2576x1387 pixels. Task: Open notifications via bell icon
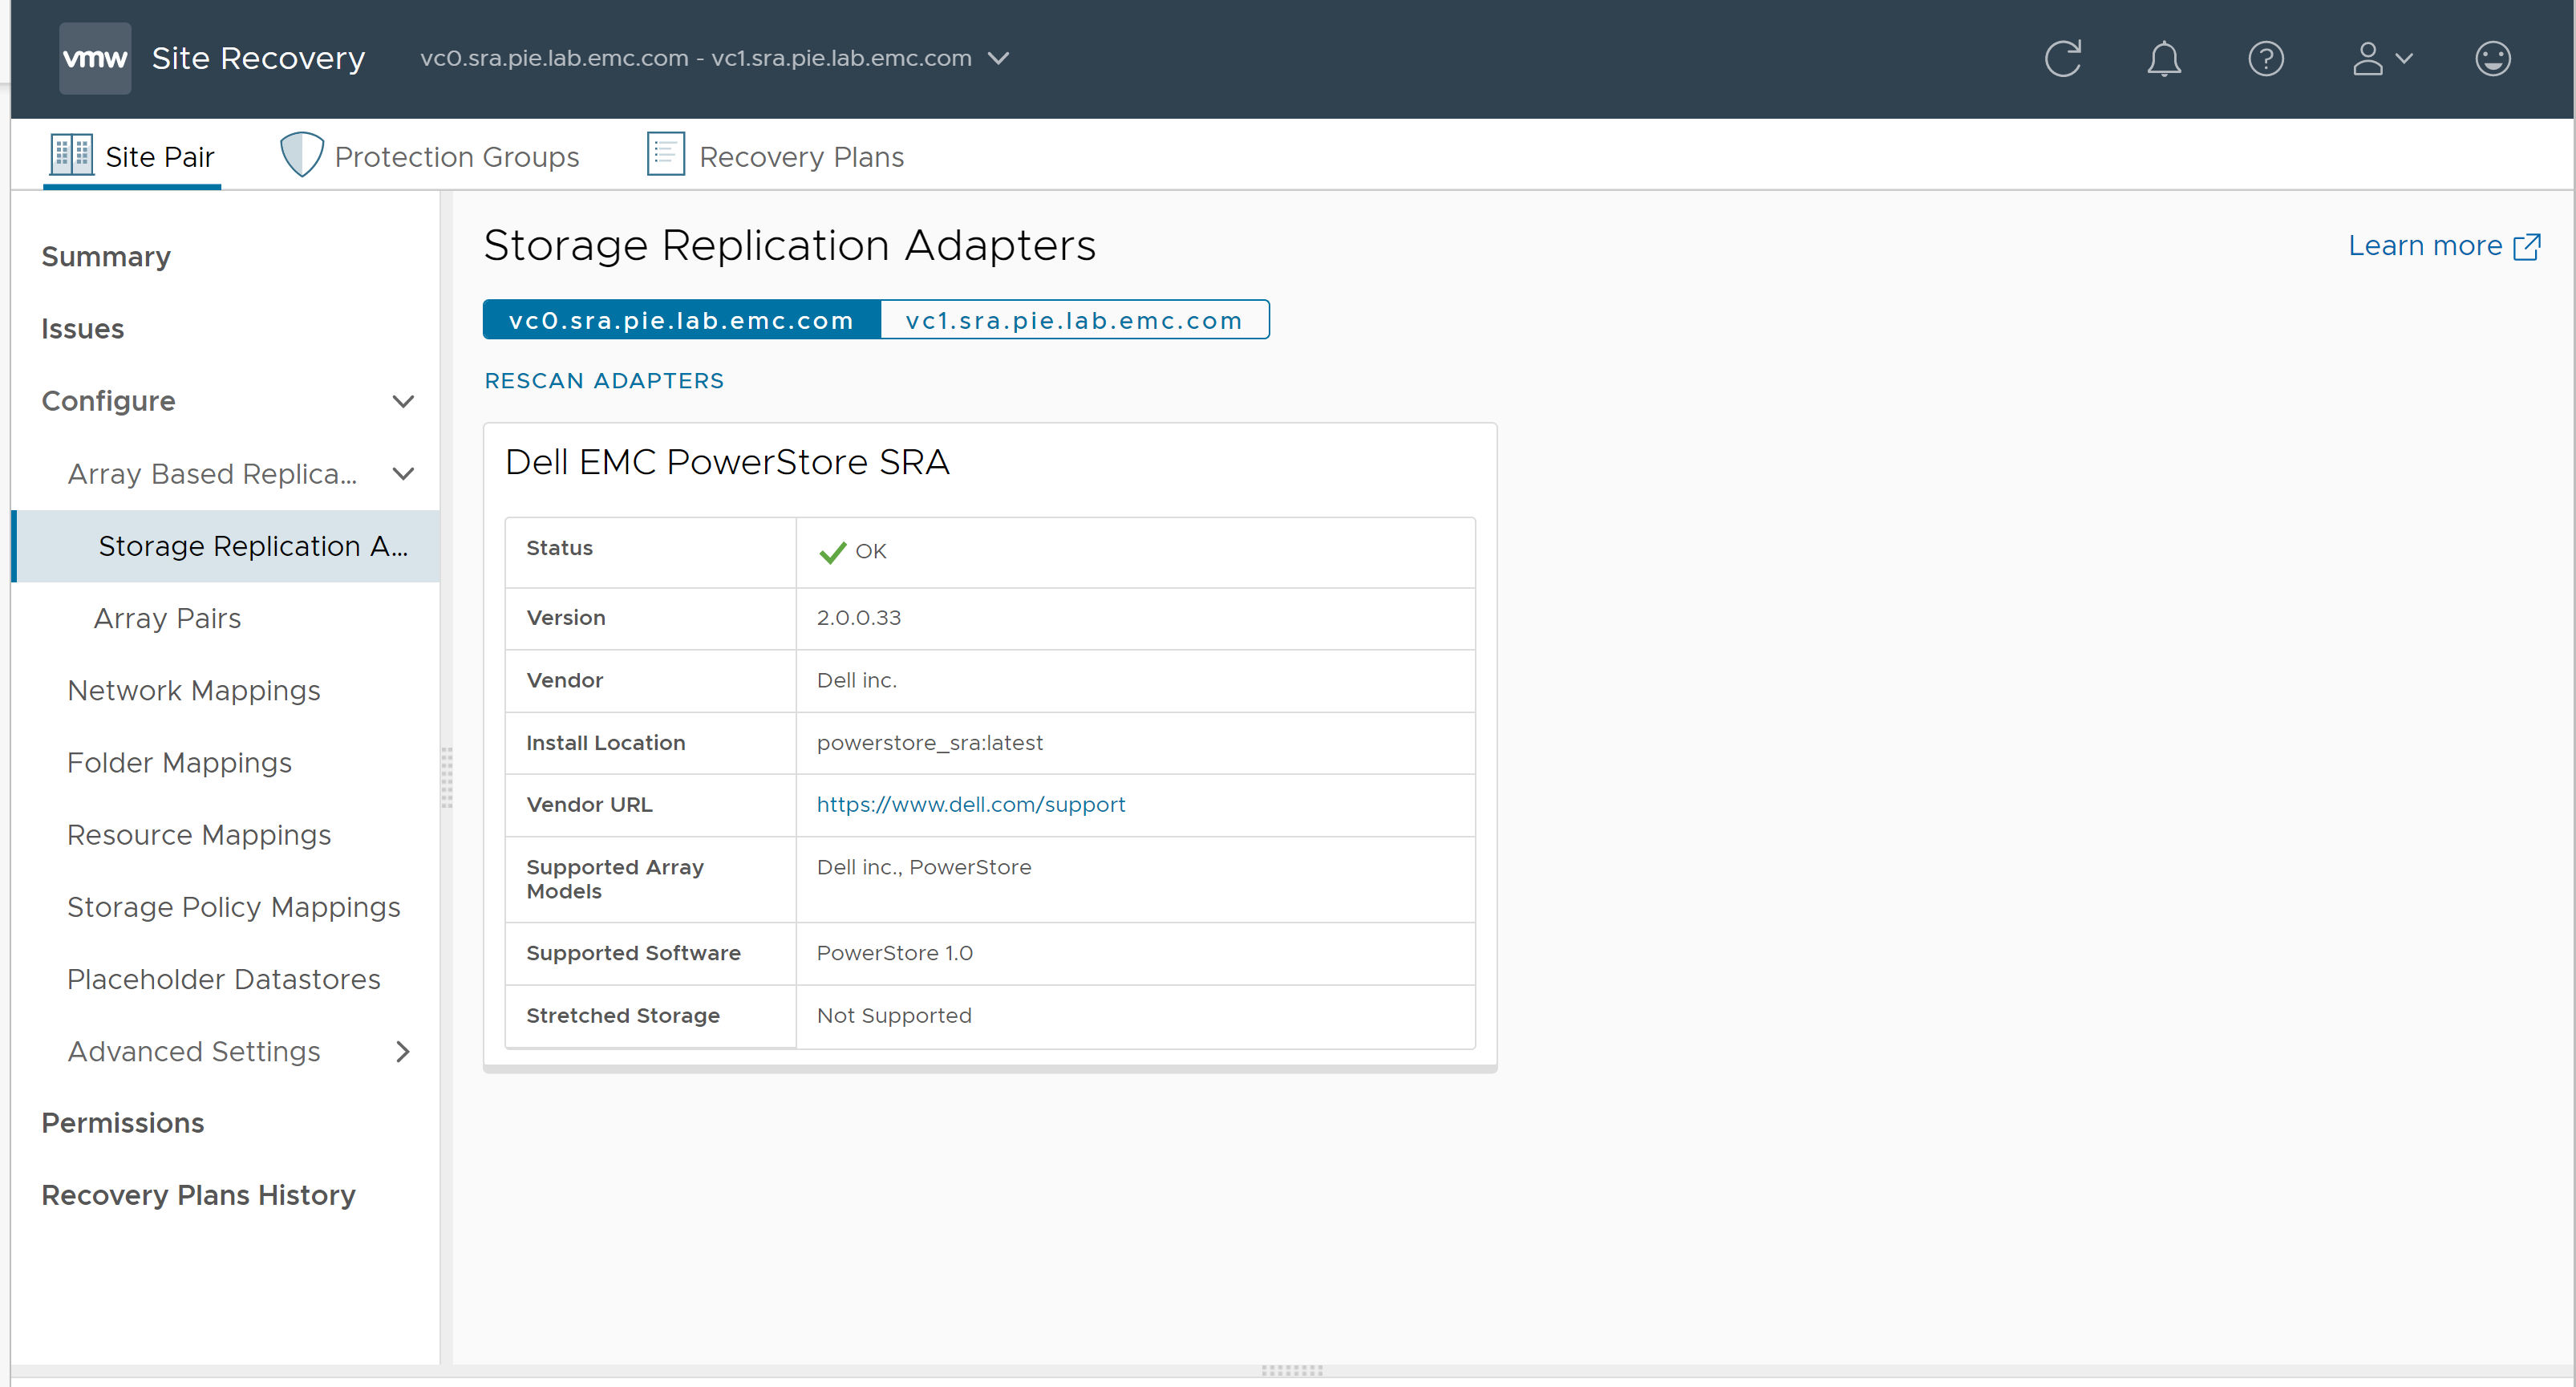point(2164,58)
